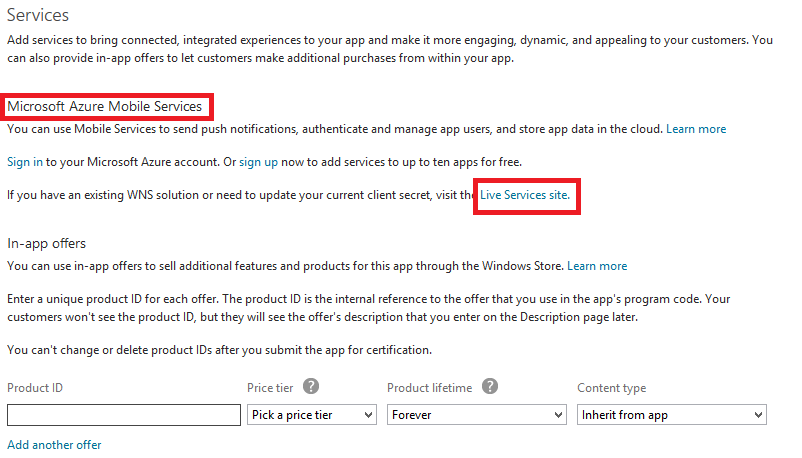Screen dimensions: 802x458
Task: Focus the Product ID input field
Action: pos(124,415)
